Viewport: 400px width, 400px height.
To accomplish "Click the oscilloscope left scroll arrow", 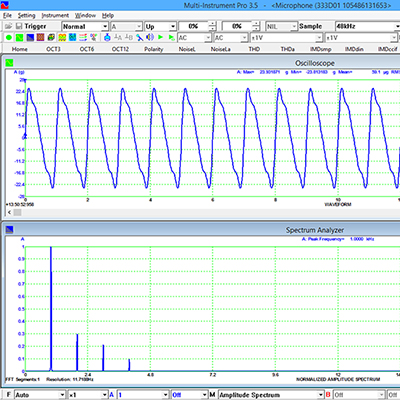I will (x=9, y=212).
